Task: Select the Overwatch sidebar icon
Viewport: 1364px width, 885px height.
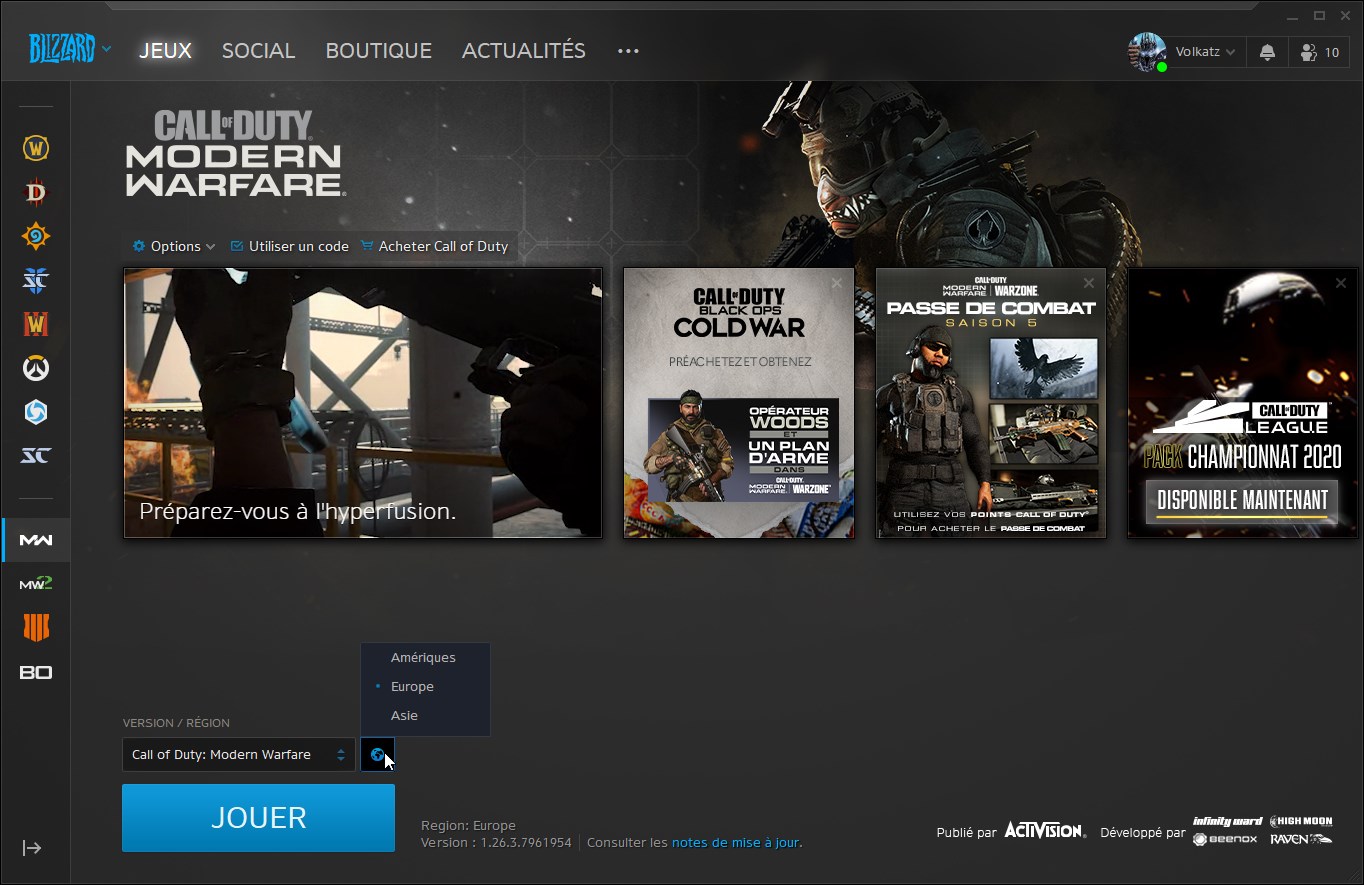Action: [x=35, y=367]
